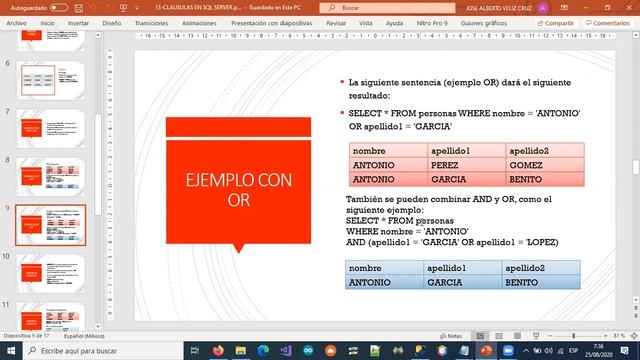Select slide 6 thumbnail
Image resolution: width=640 pixels, height=360 pixels.
click(x=51, y=80)
